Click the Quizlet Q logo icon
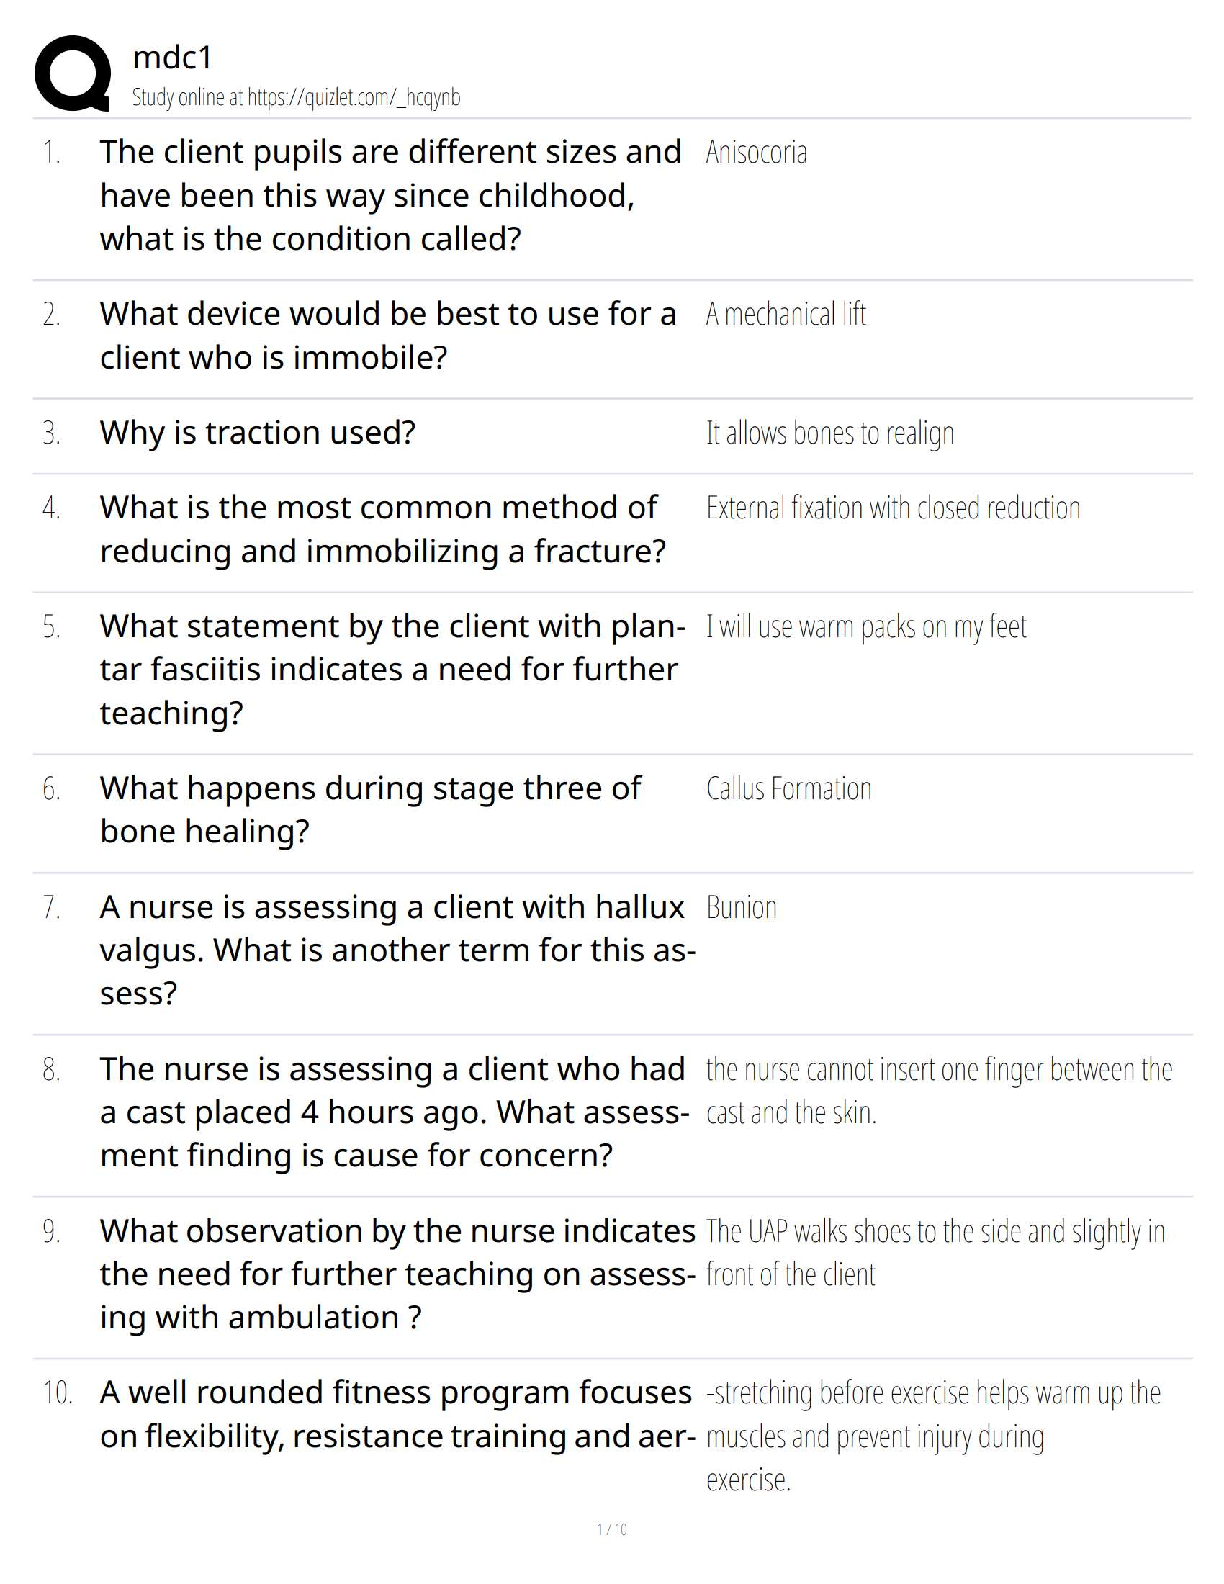Image resolution: width=1224 pixels, height=1584 pixels. (72, 73)
